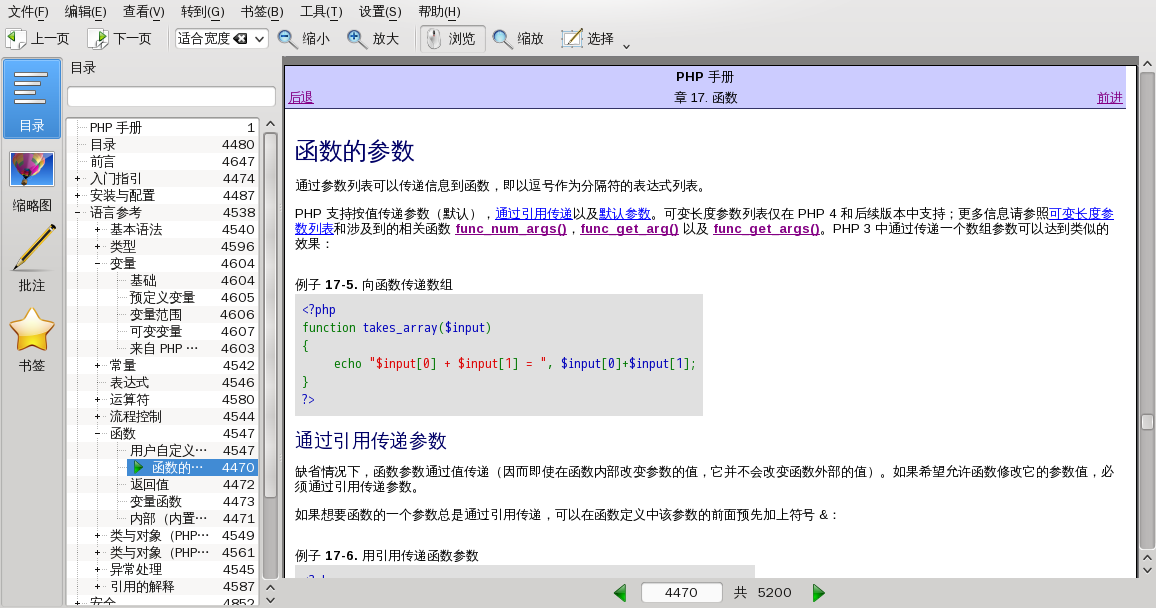Expand the 运算符 tree node
This screenshot has width=1156, height=608.
click(97, 399)
